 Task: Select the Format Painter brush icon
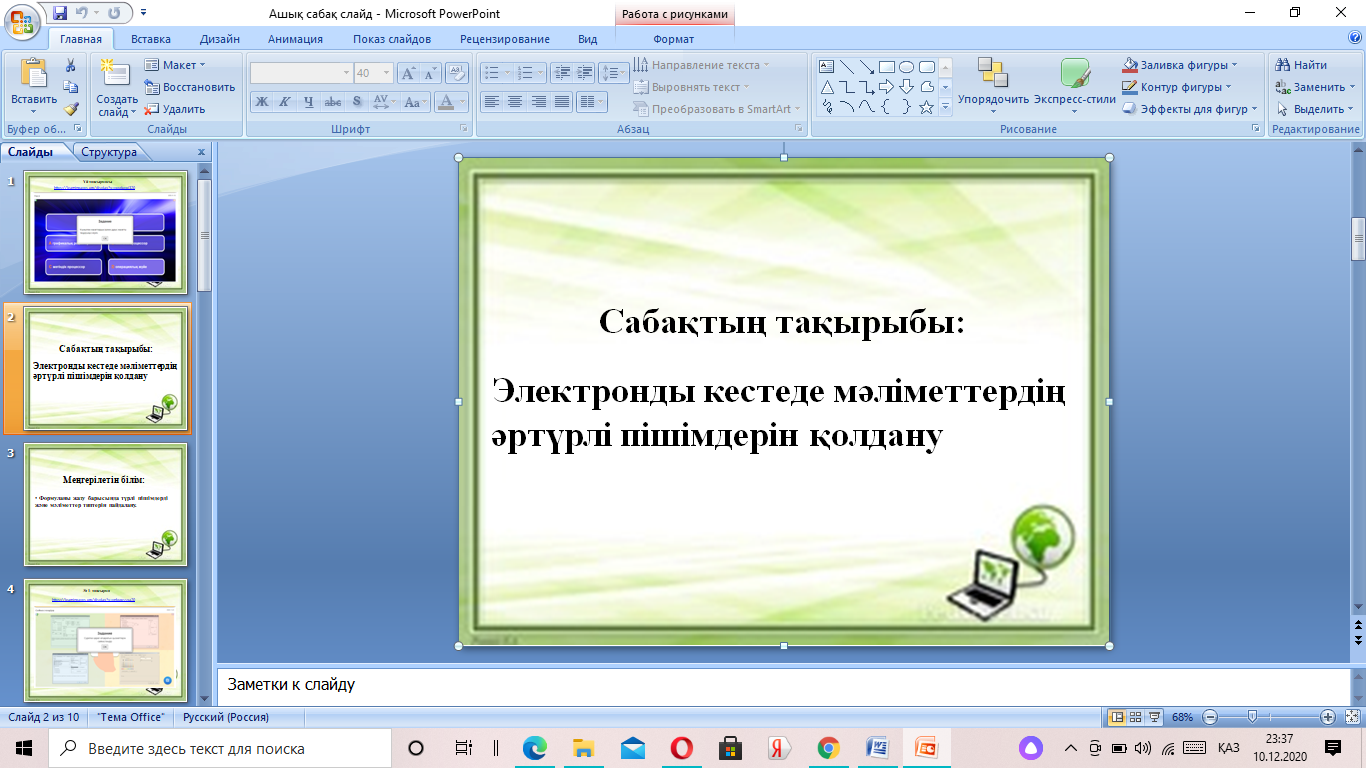click(71, 109)
